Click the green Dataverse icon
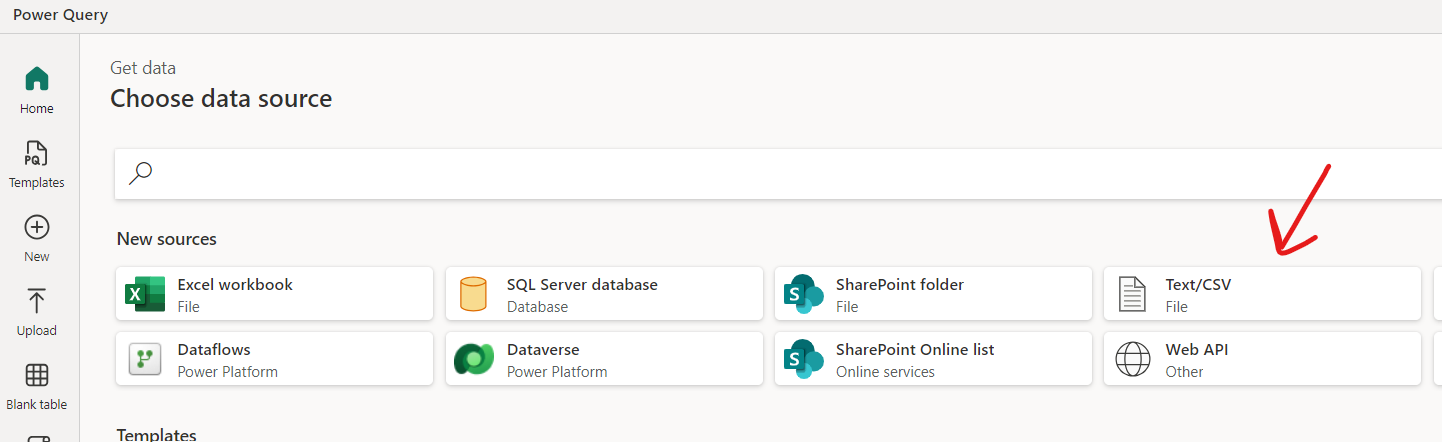The image size is (1442, 442). pyautogui.click(x=473, y=359)
